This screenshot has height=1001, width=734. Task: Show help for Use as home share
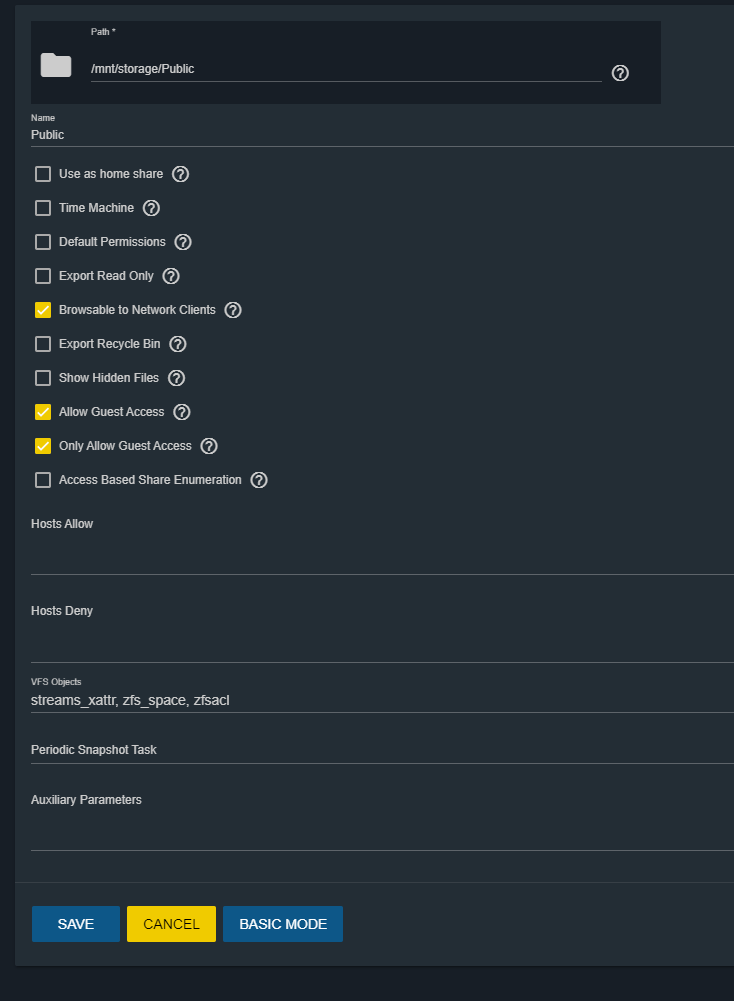tap(181, 174)
